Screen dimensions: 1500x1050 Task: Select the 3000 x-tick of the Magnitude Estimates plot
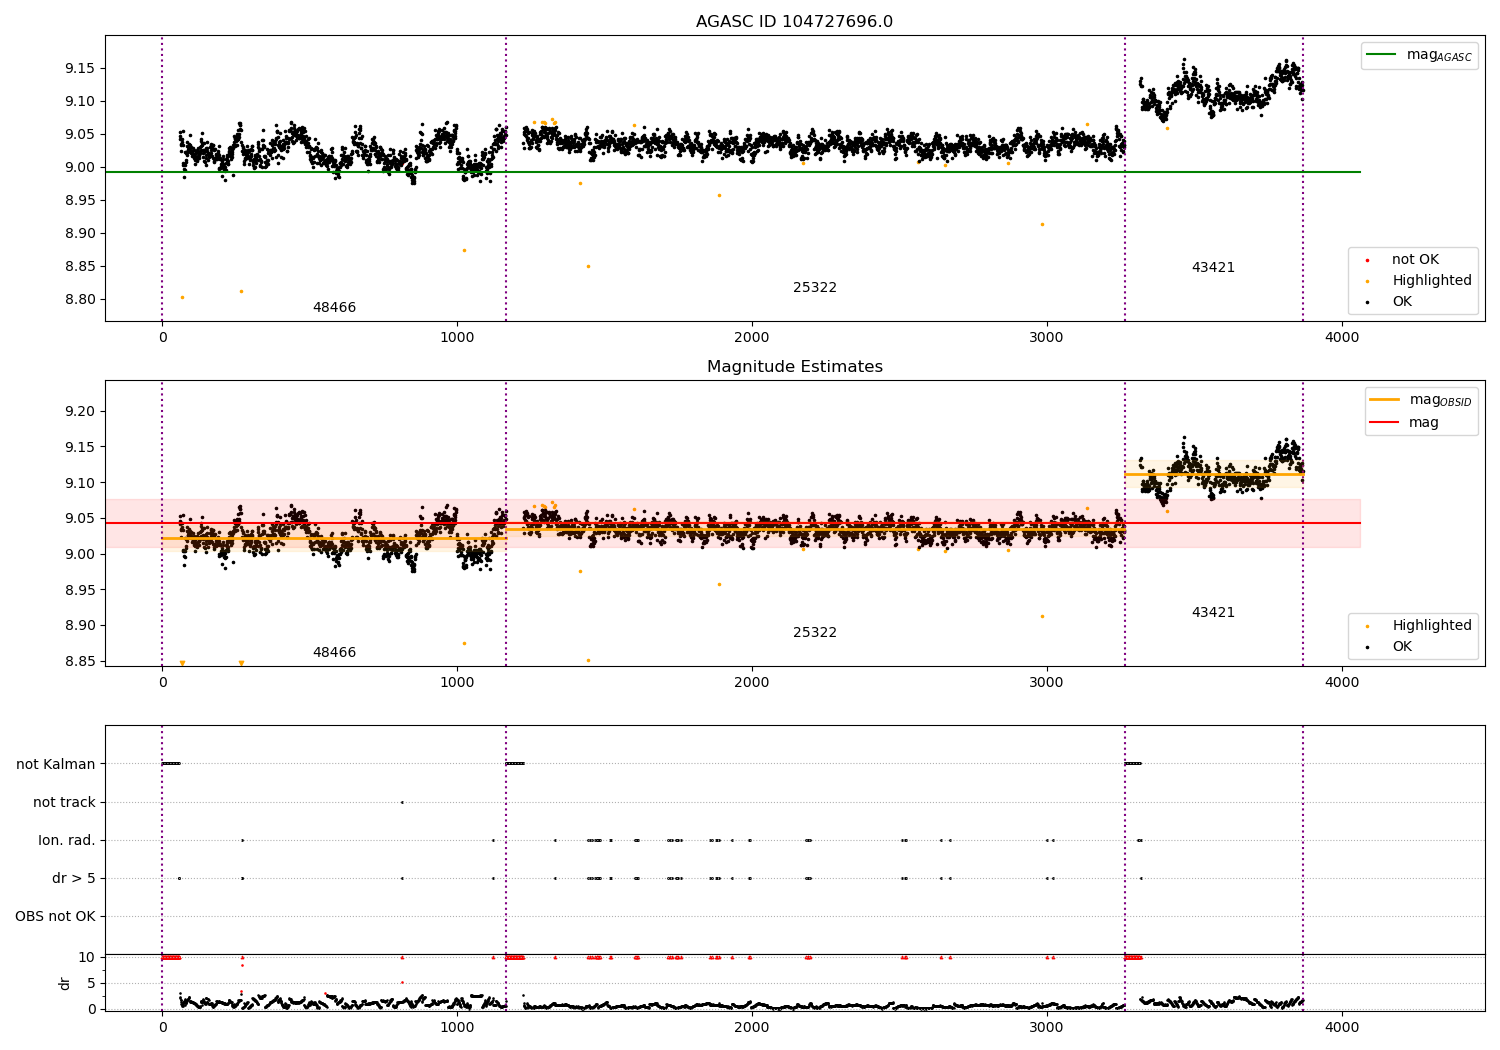(1047, 682)
